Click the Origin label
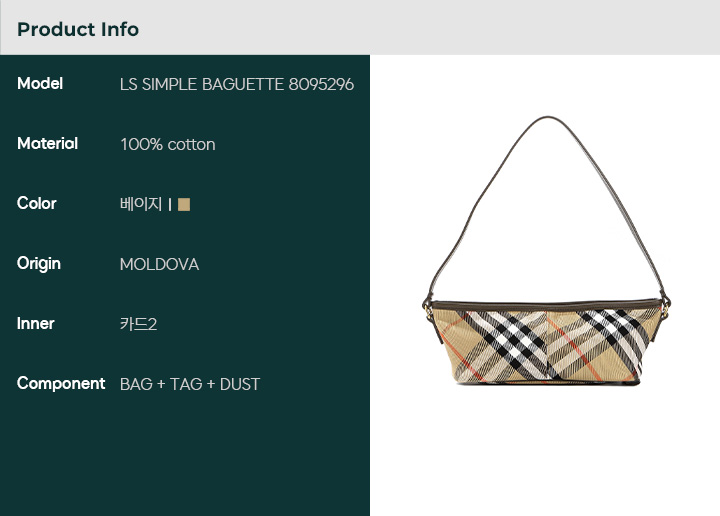Image resolution: width=720 pixels, height=516 pixels. (x=39, y=264)
